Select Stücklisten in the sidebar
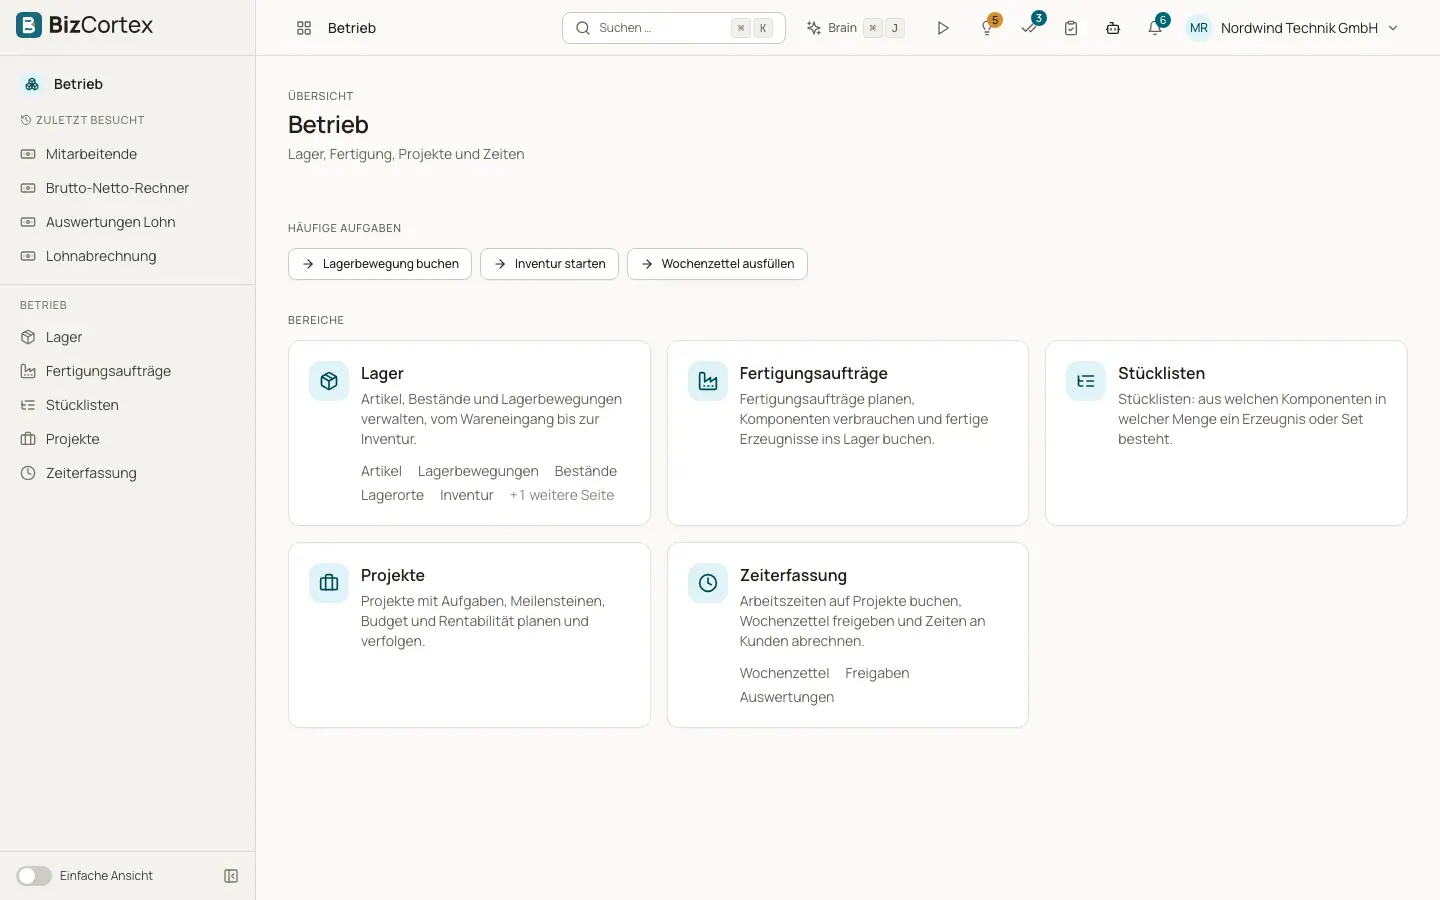 pos(127,405)
